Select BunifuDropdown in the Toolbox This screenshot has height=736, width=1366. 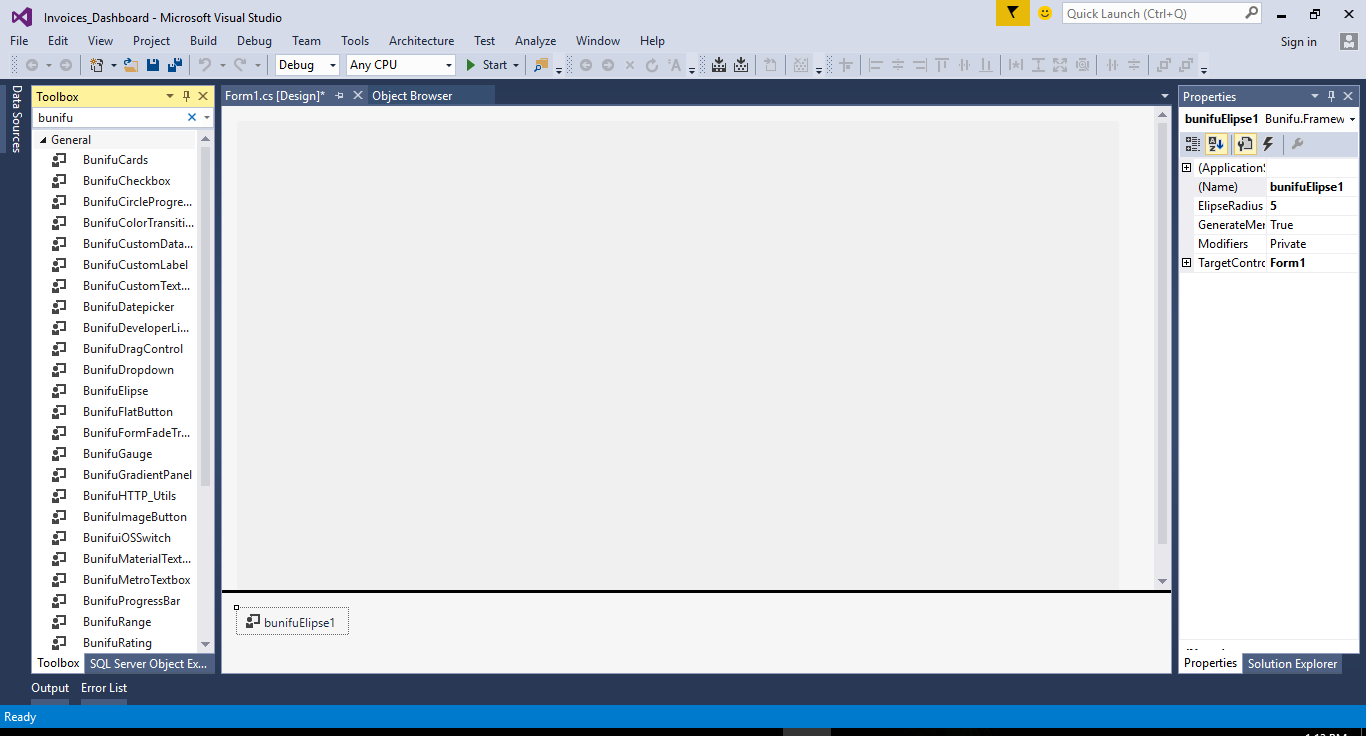coord(128,370)
